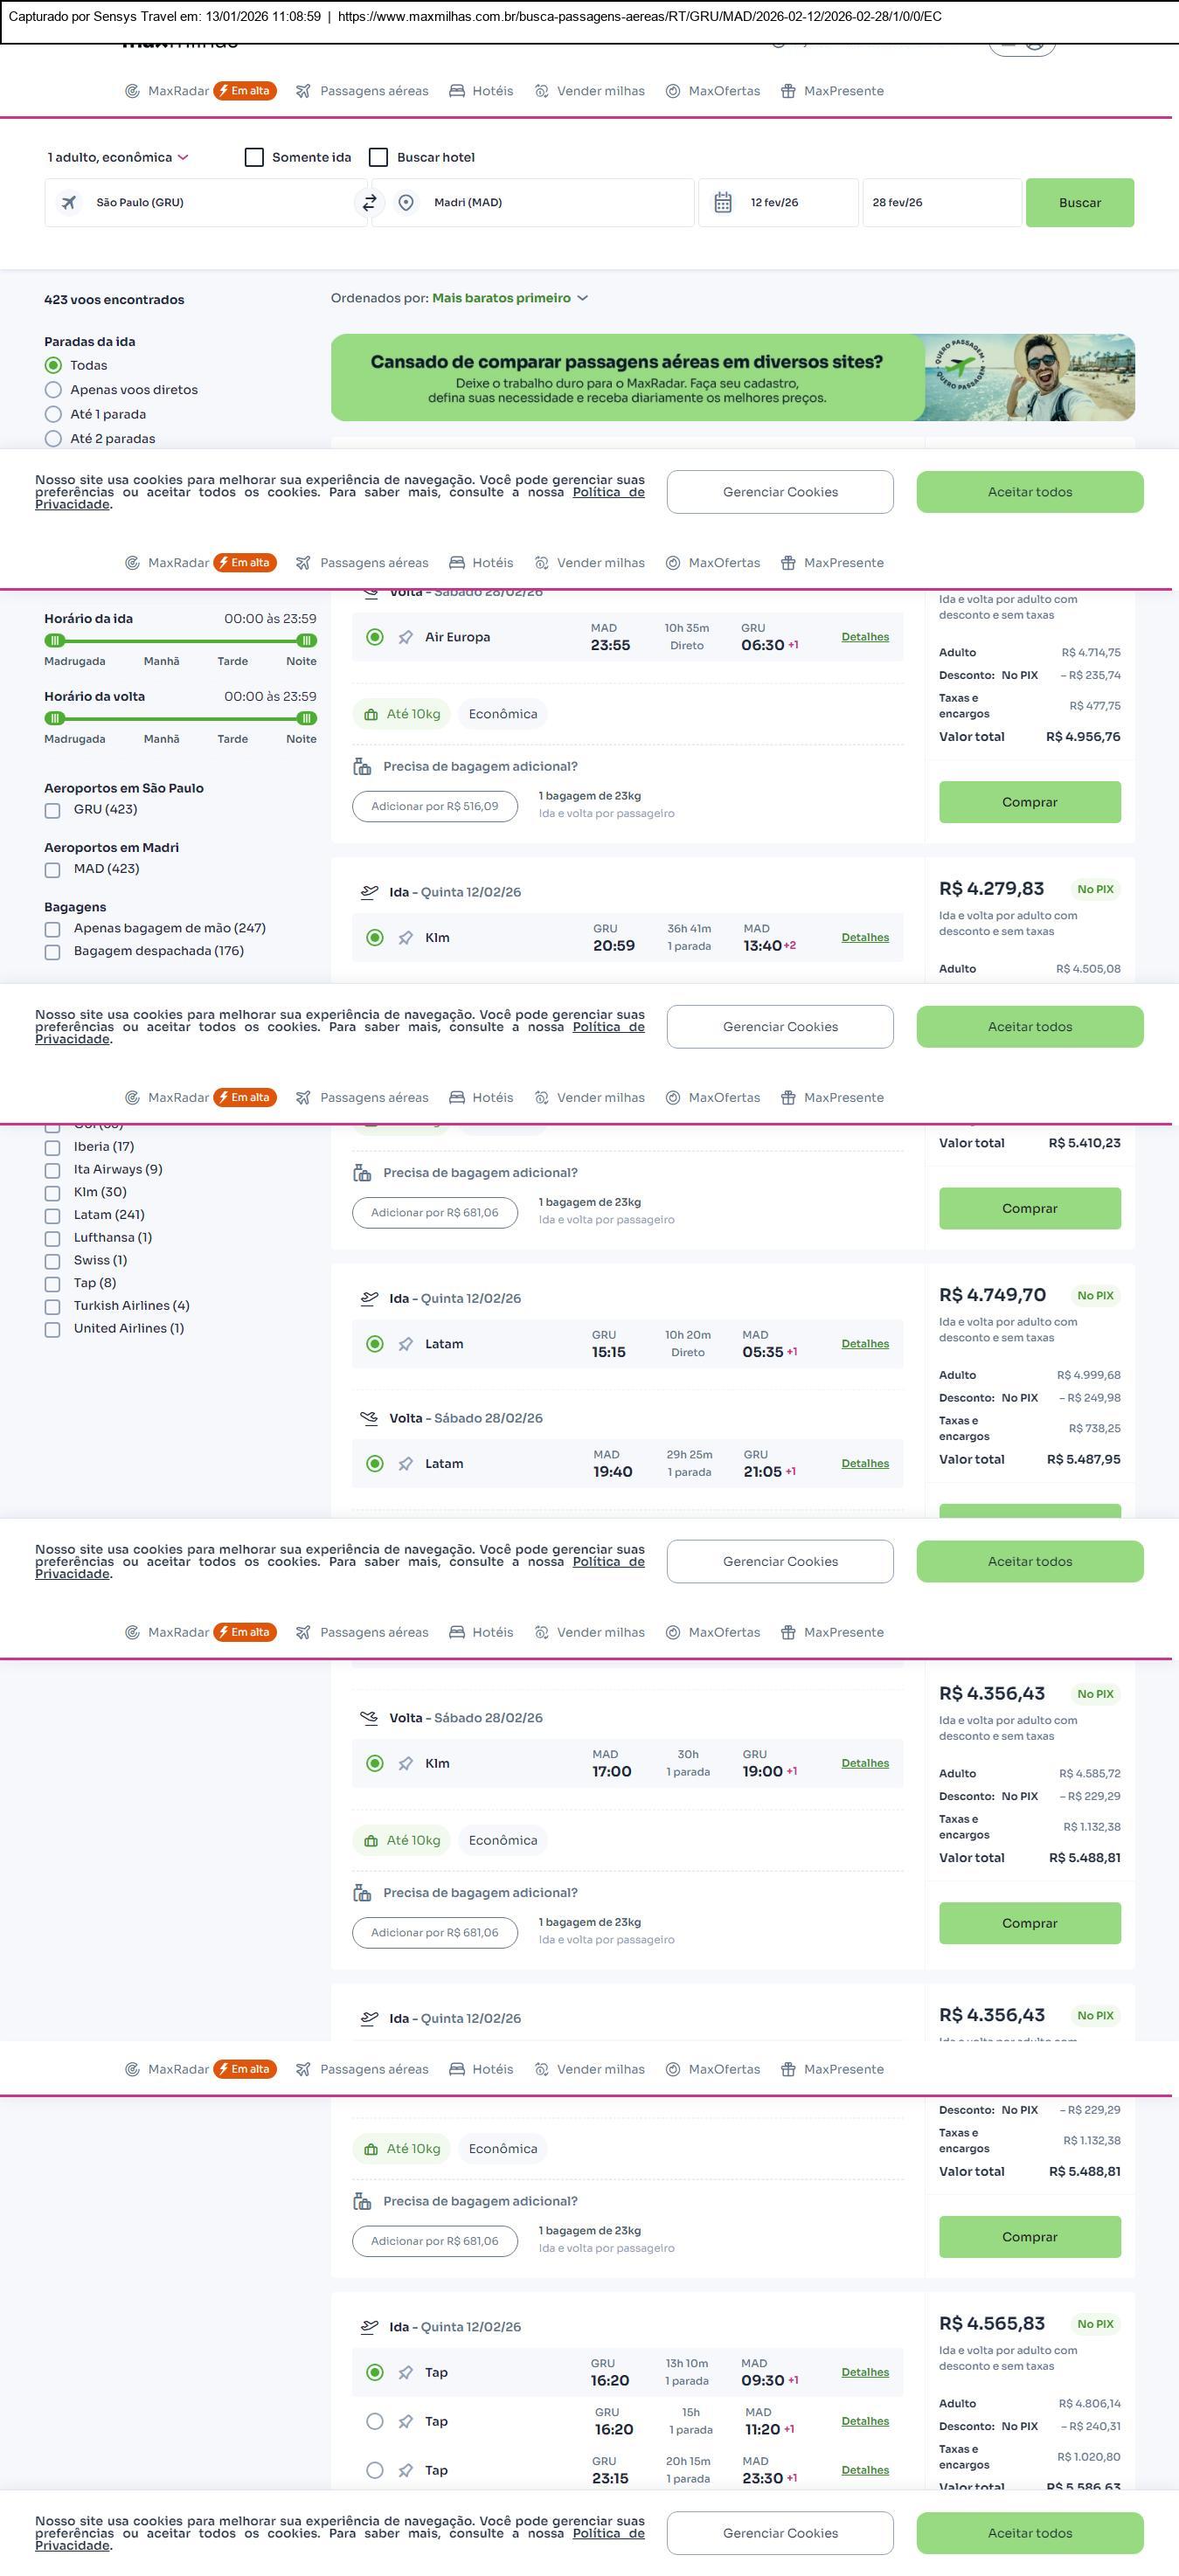Expand the 'Mais baratos primeiro' sort dropdown

point(510,298)
